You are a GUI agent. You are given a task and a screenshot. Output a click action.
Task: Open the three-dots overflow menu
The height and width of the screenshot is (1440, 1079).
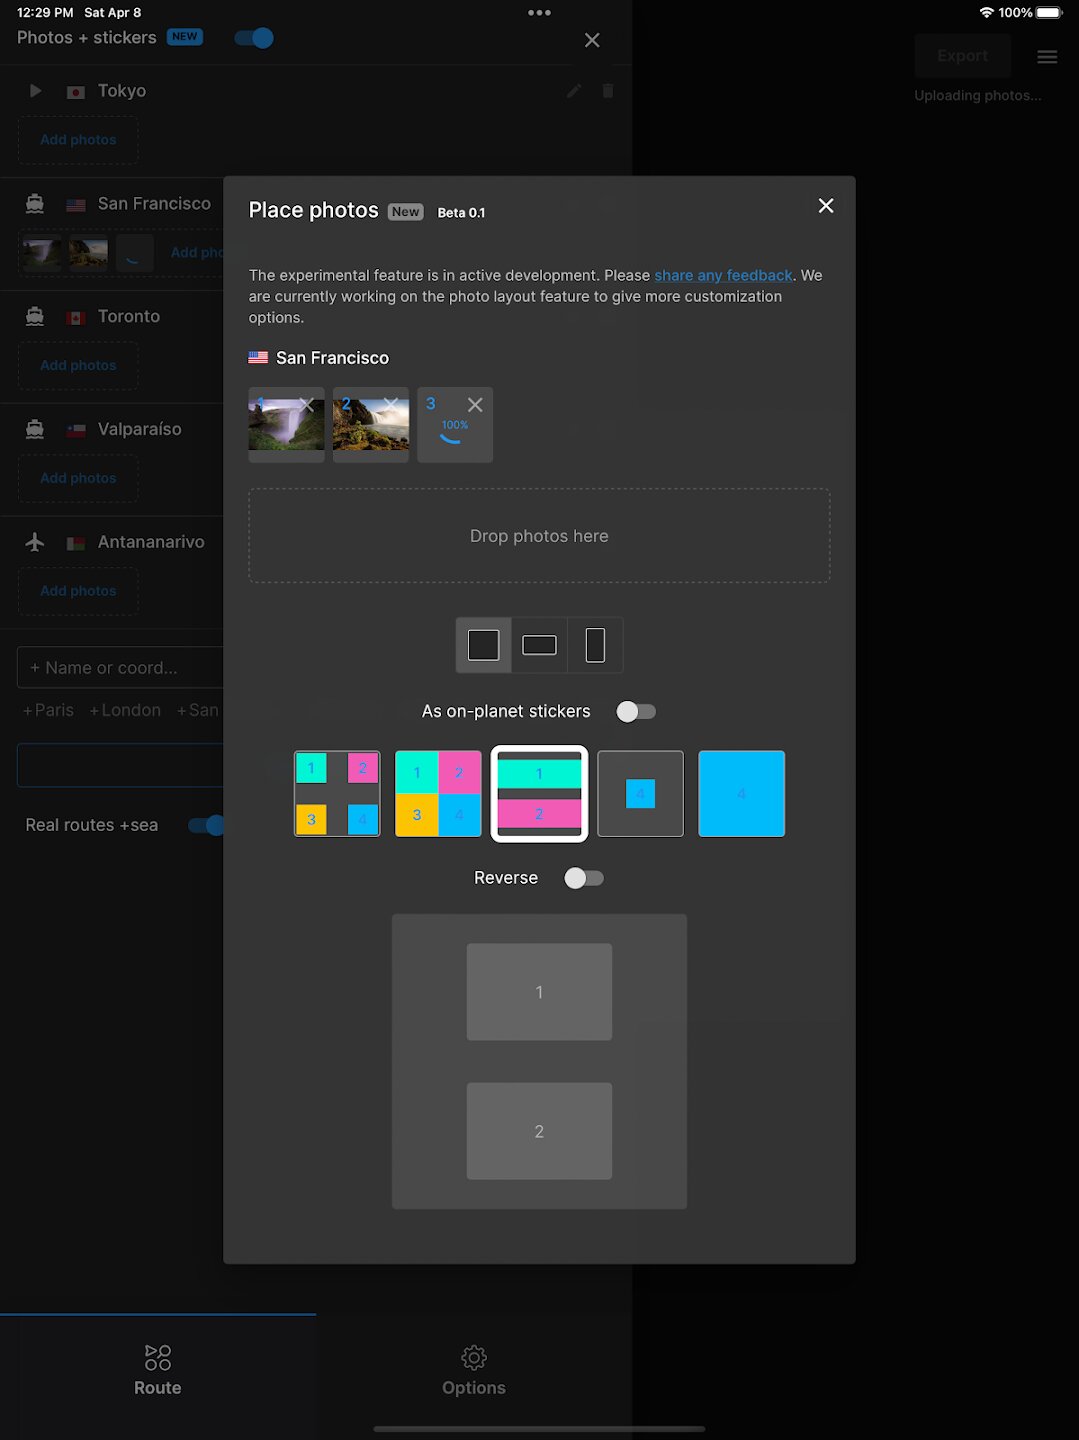(x=539, y=13)
